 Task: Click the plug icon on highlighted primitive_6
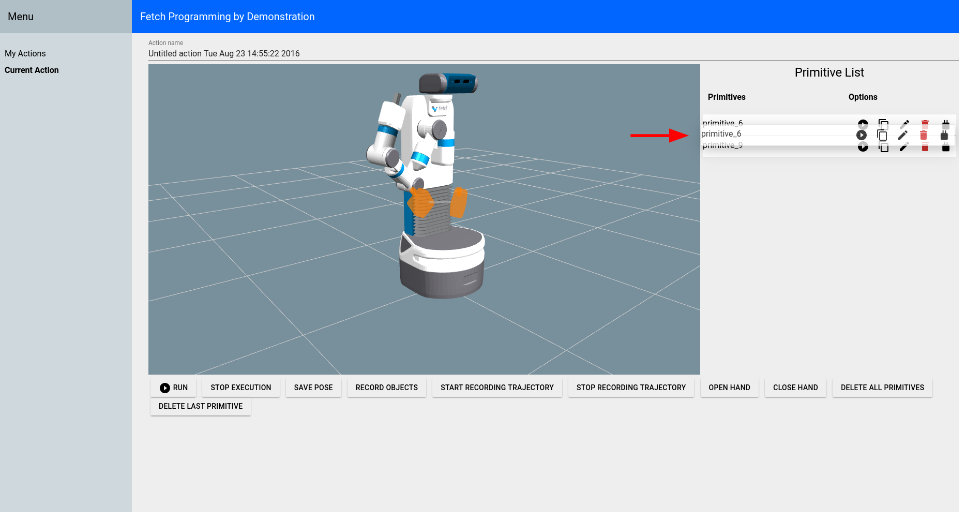(x=945, y=135)
